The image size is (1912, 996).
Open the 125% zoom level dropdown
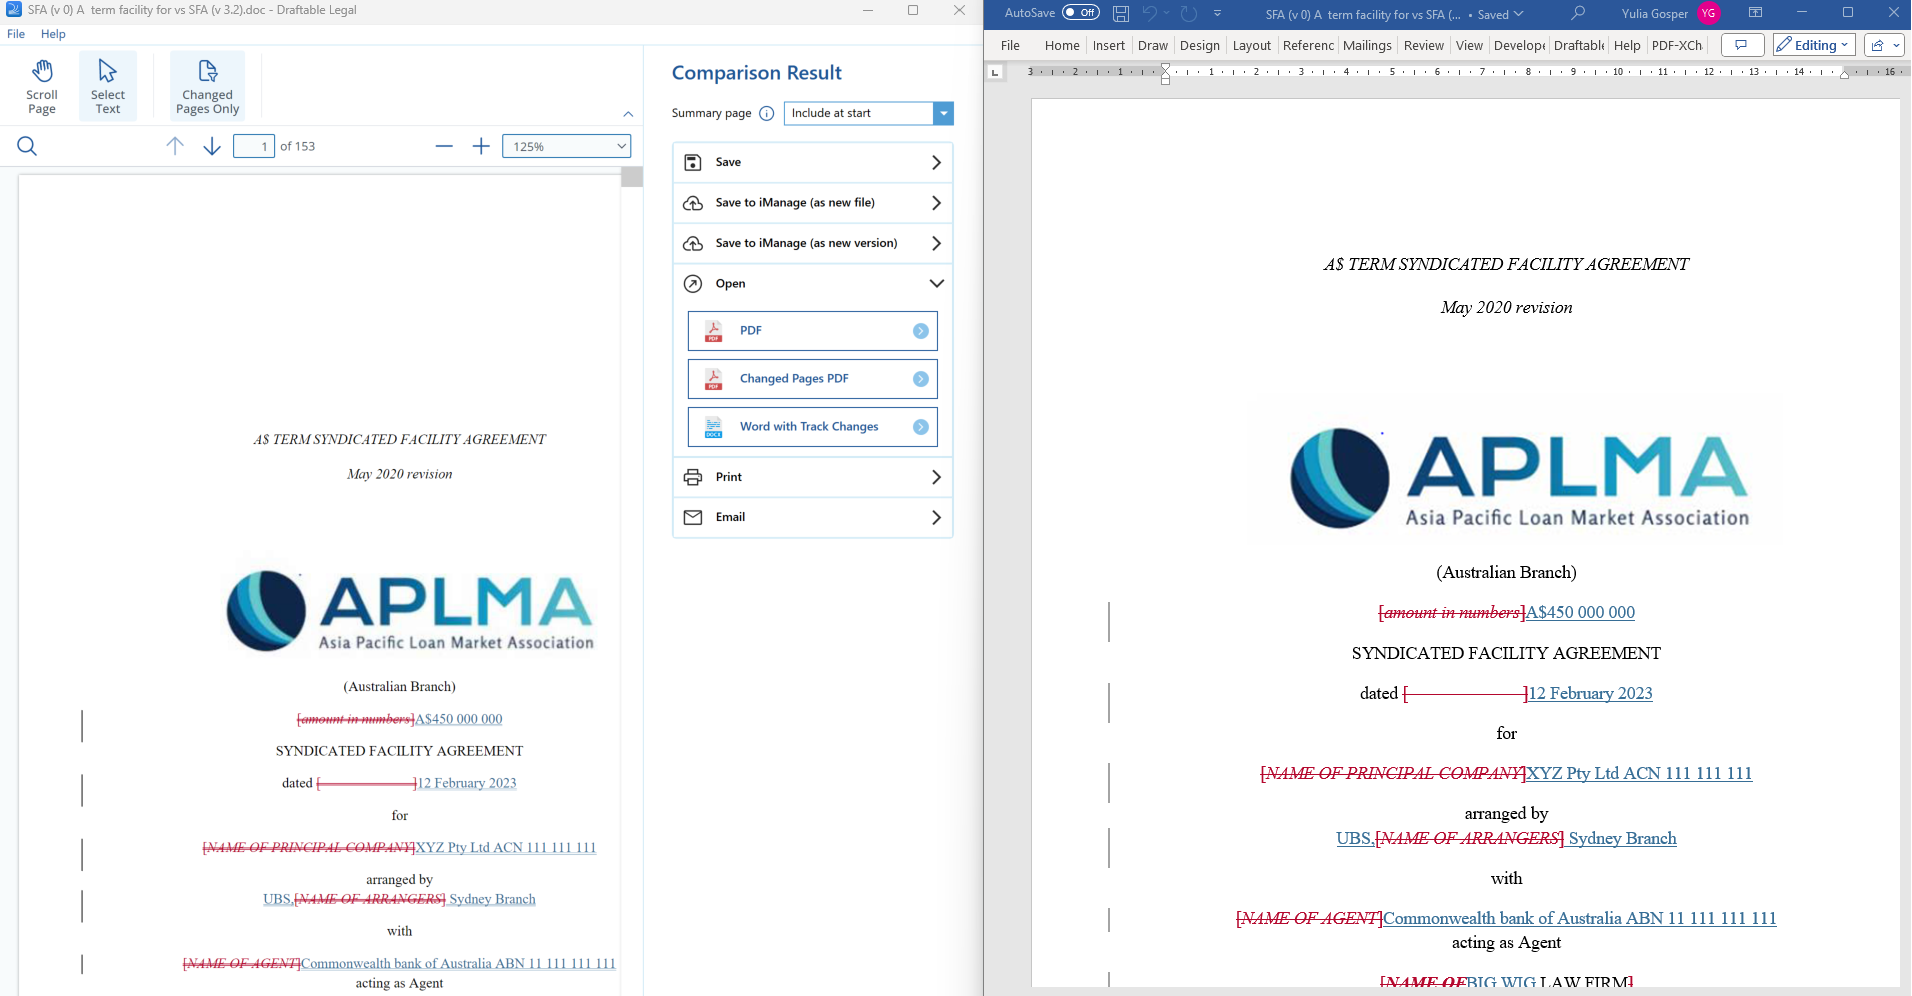point(566,146)
